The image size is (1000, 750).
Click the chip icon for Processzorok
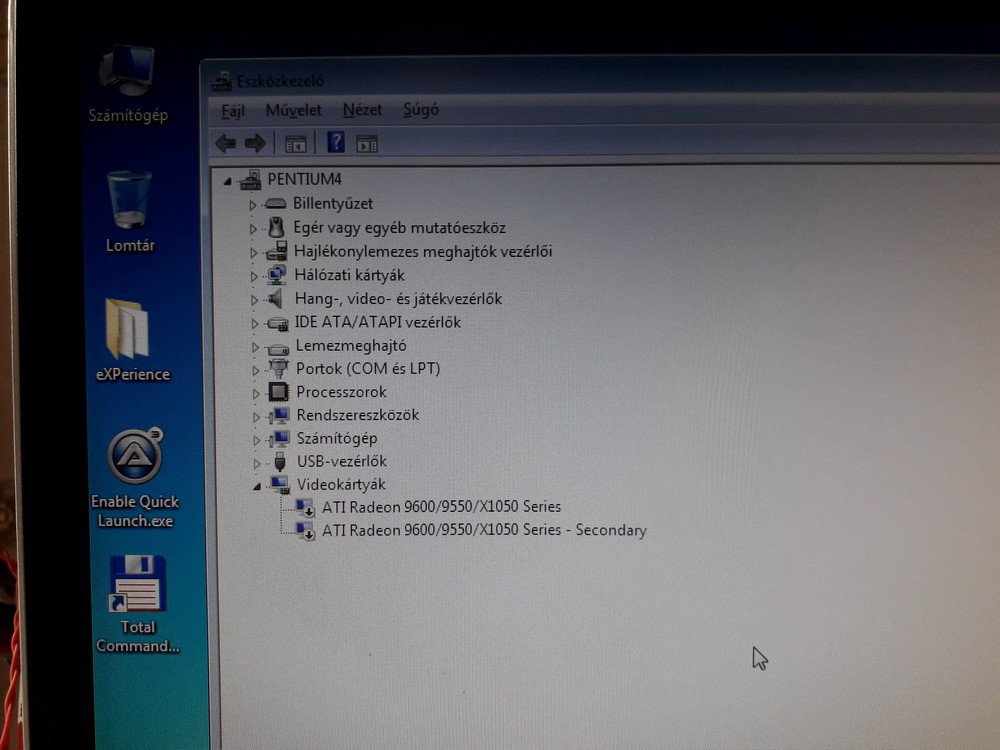(278, 392)
